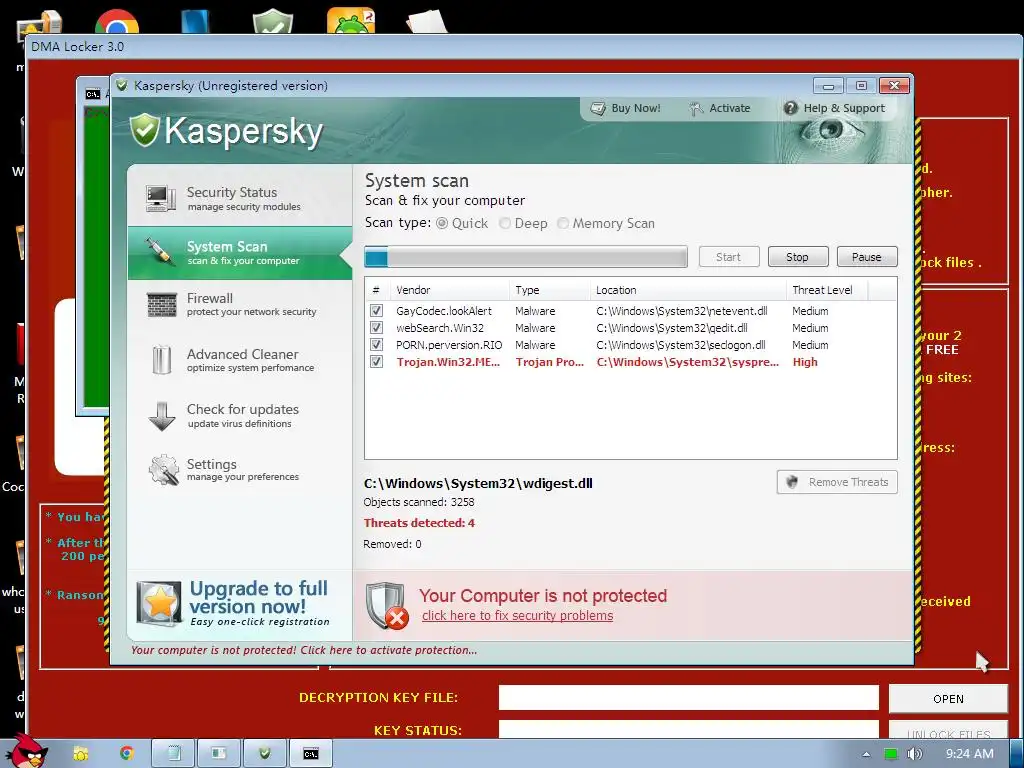Click the Settings gear icon

163,470
